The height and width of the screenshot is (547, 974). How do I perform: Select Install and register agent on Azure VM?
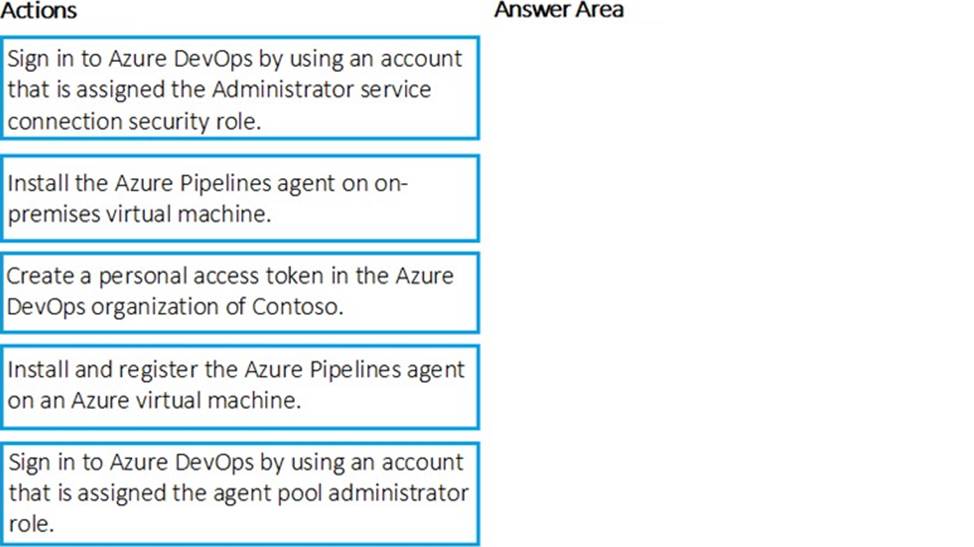click(240, 385)
